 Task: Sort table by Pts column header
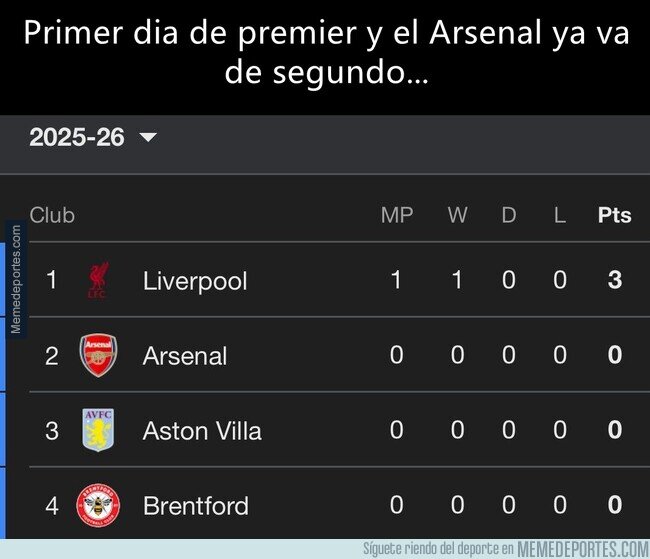click(x=614, y=215)
